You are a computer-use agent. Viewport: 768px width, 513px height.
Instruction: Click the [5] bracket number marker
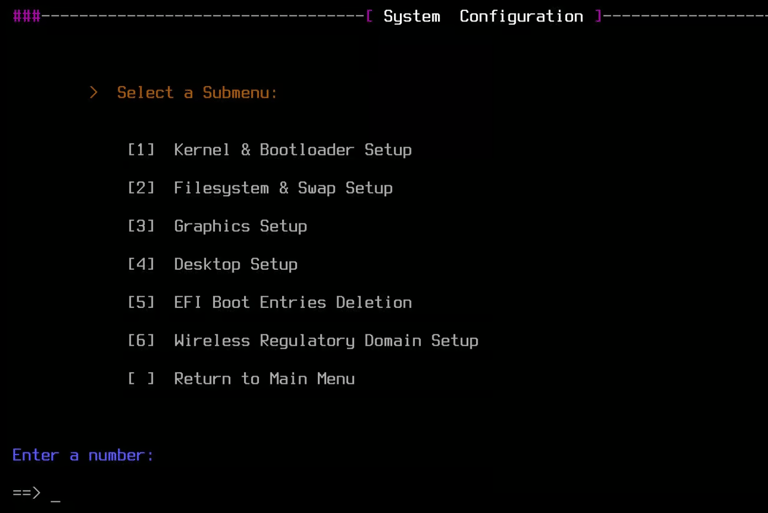141,302
